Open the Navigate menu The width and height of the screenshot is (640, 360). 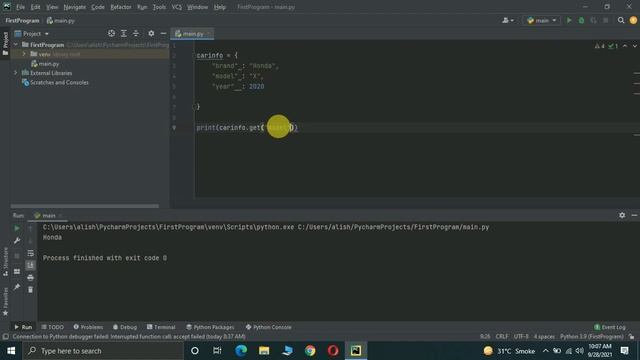click(x=75, y=7)
